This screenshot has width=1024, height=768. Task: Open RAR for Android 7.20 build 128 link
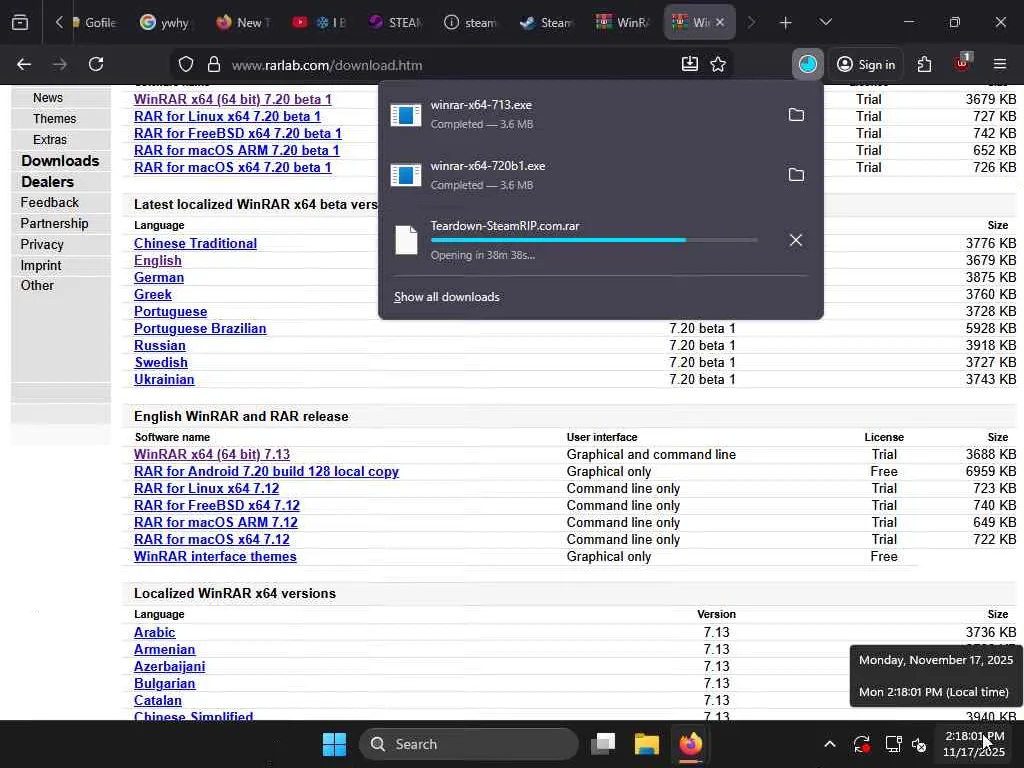pyautogui.click(x=266, y=472)
